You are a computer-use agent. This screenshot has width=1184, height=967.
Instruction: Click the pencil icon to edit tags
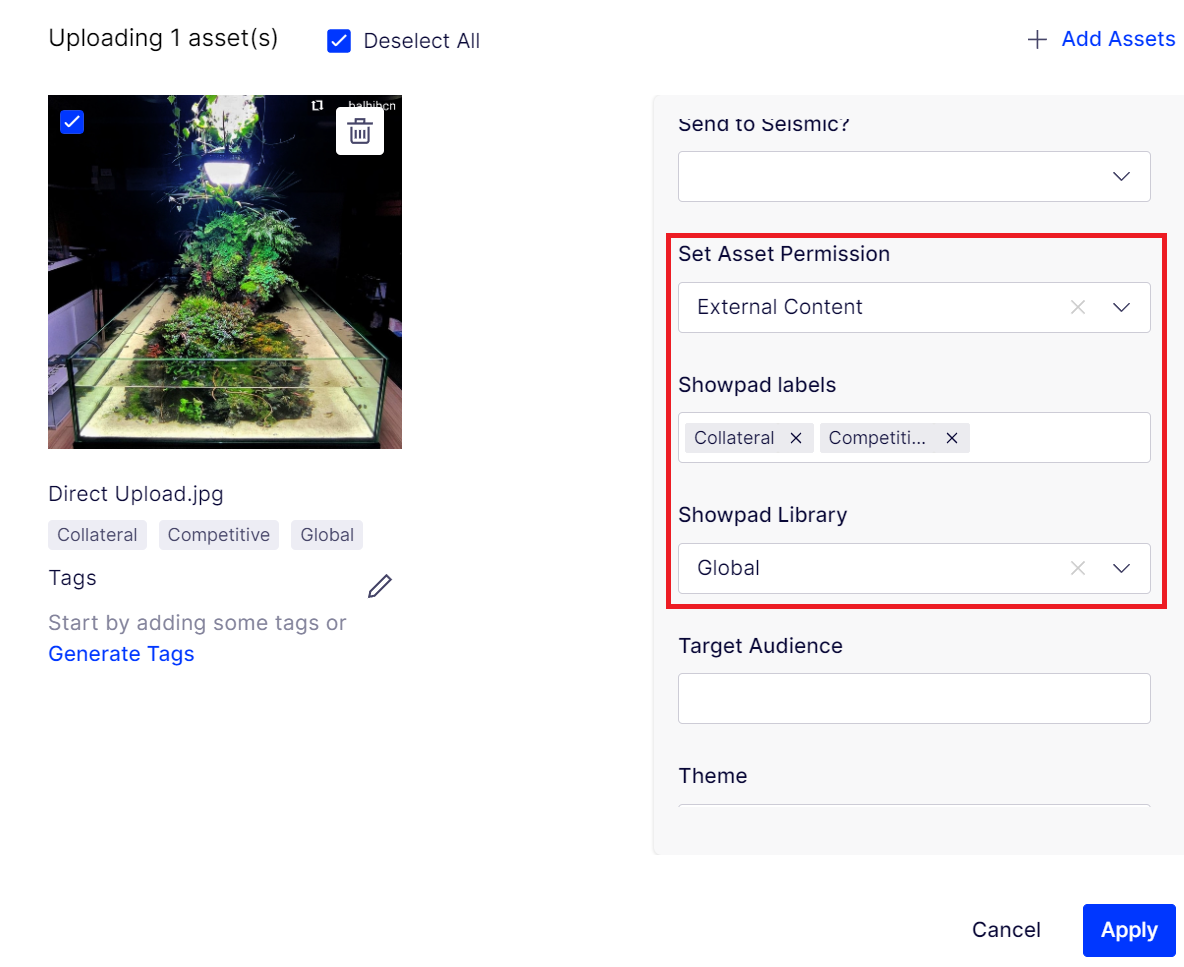[380, 586]
